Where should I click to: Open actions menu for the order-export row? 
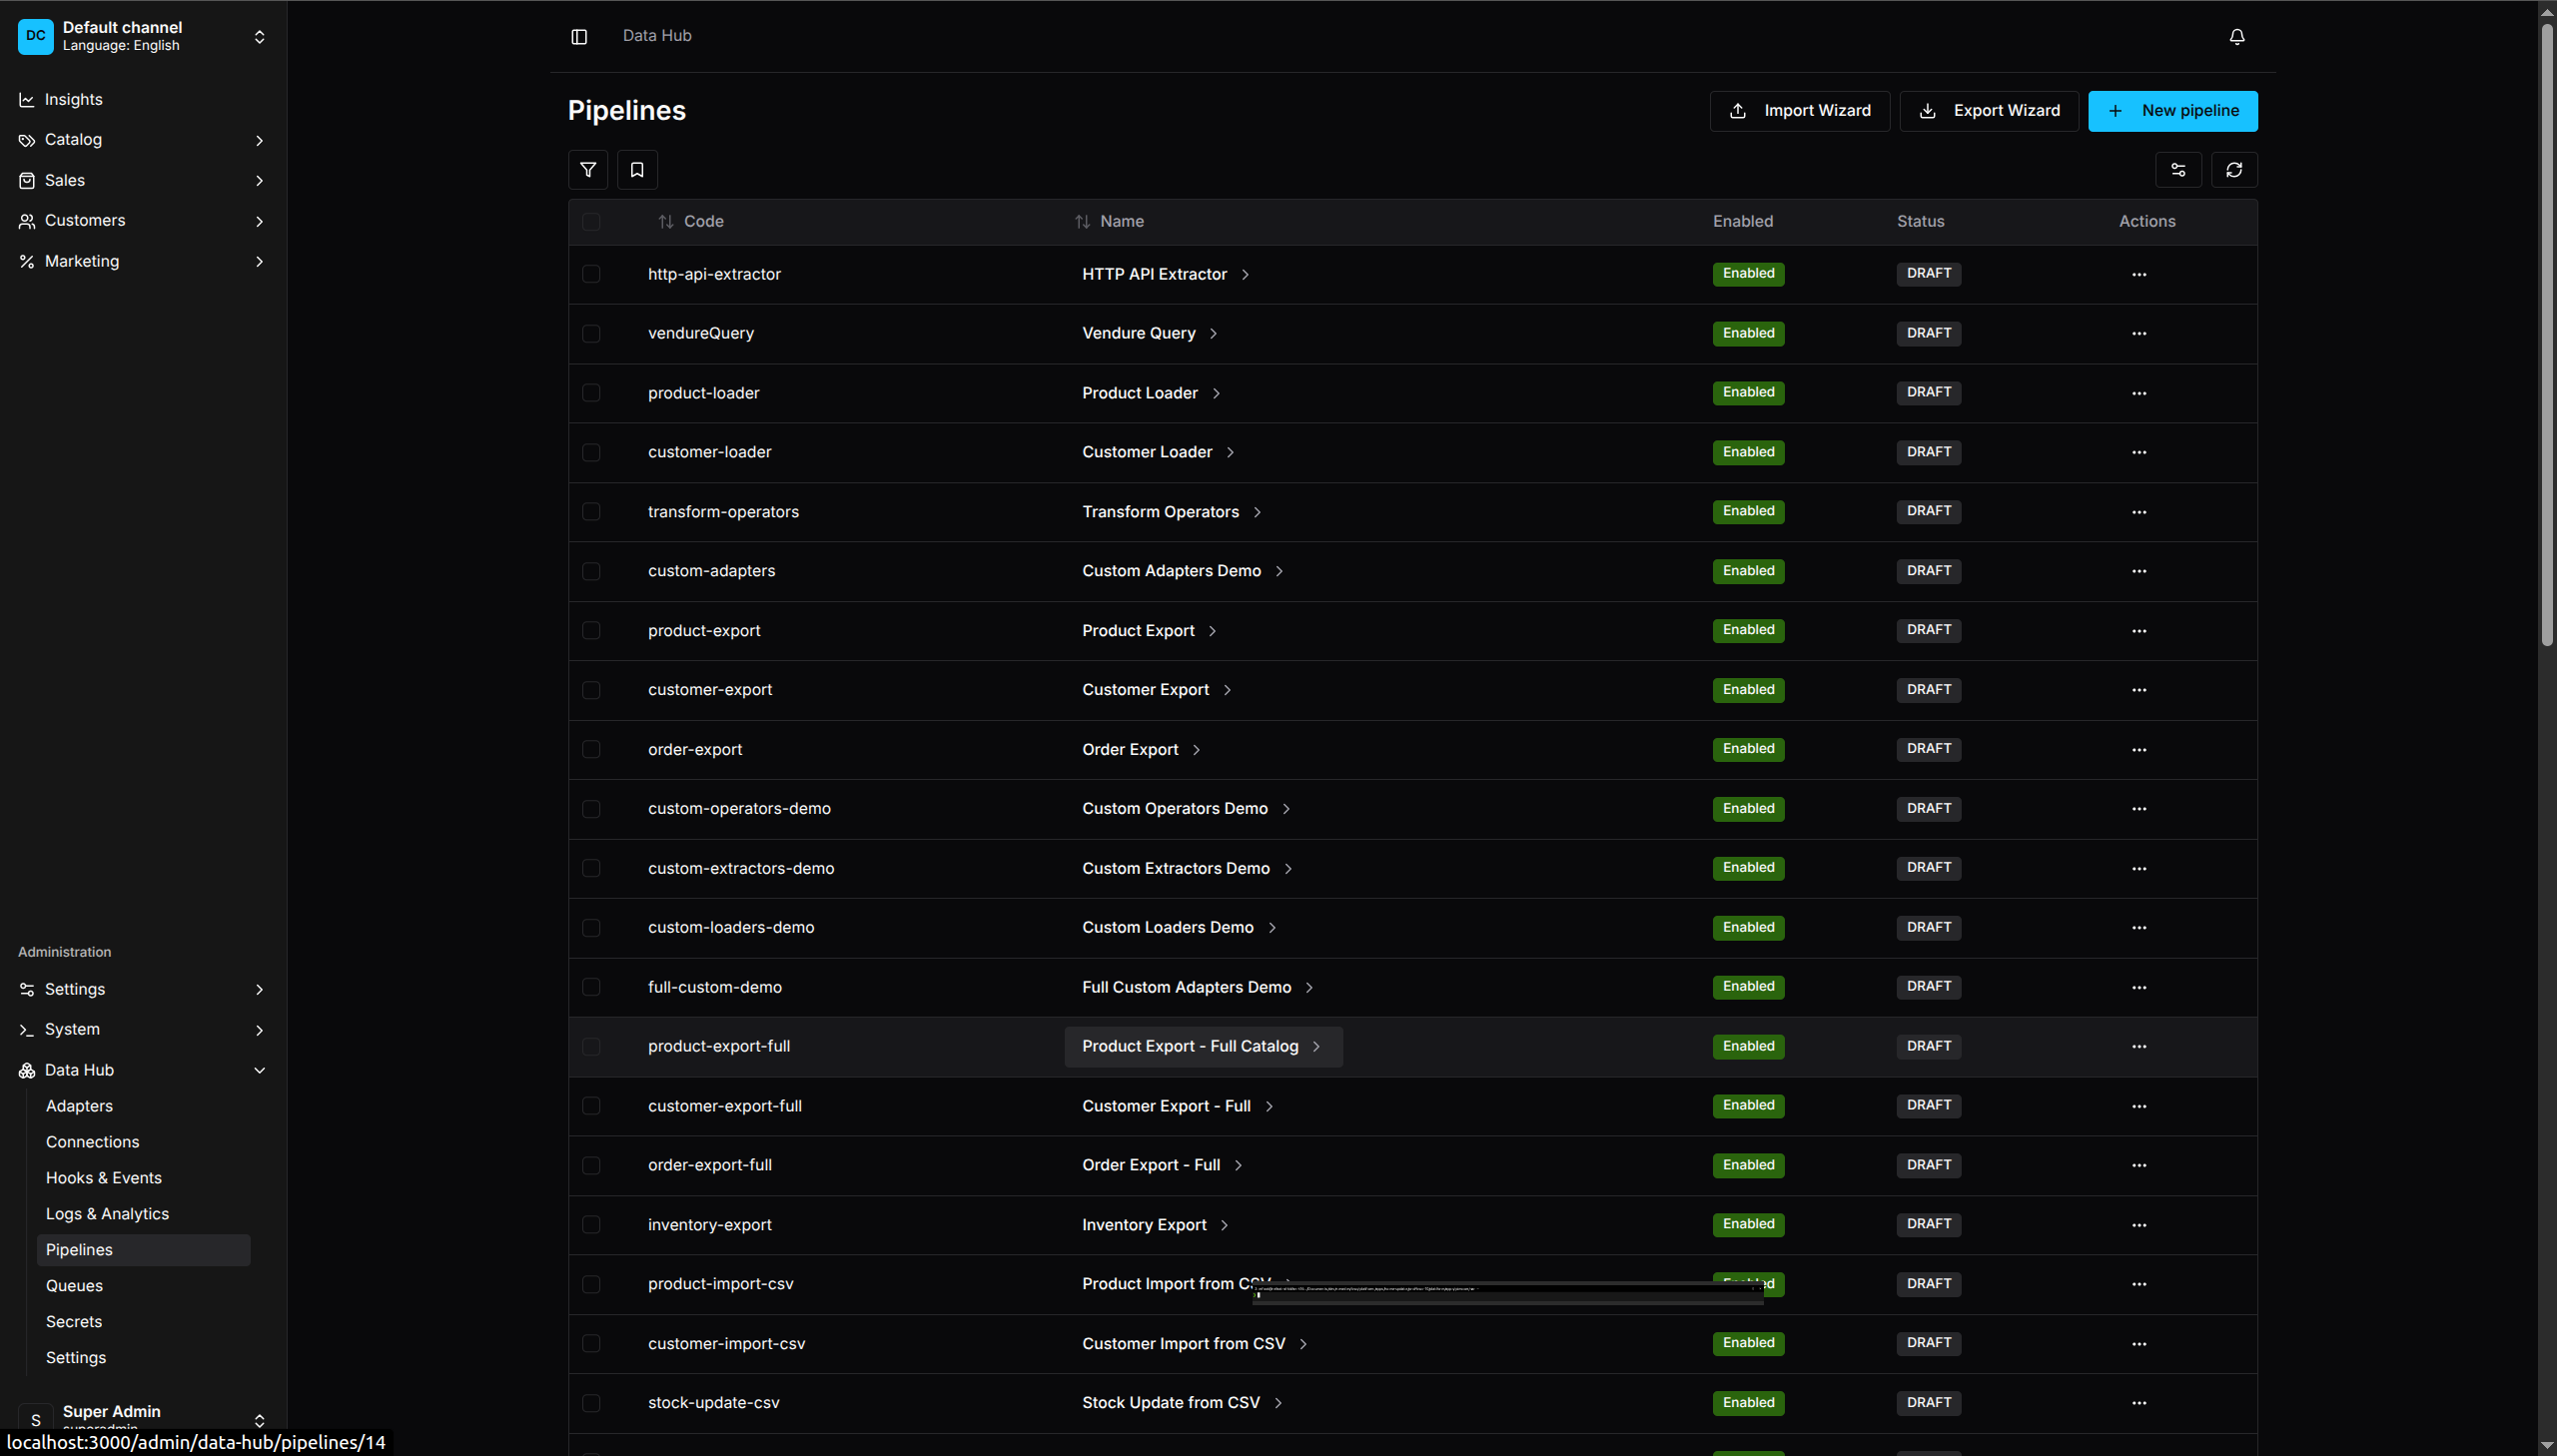click(x=2139, y=749)
